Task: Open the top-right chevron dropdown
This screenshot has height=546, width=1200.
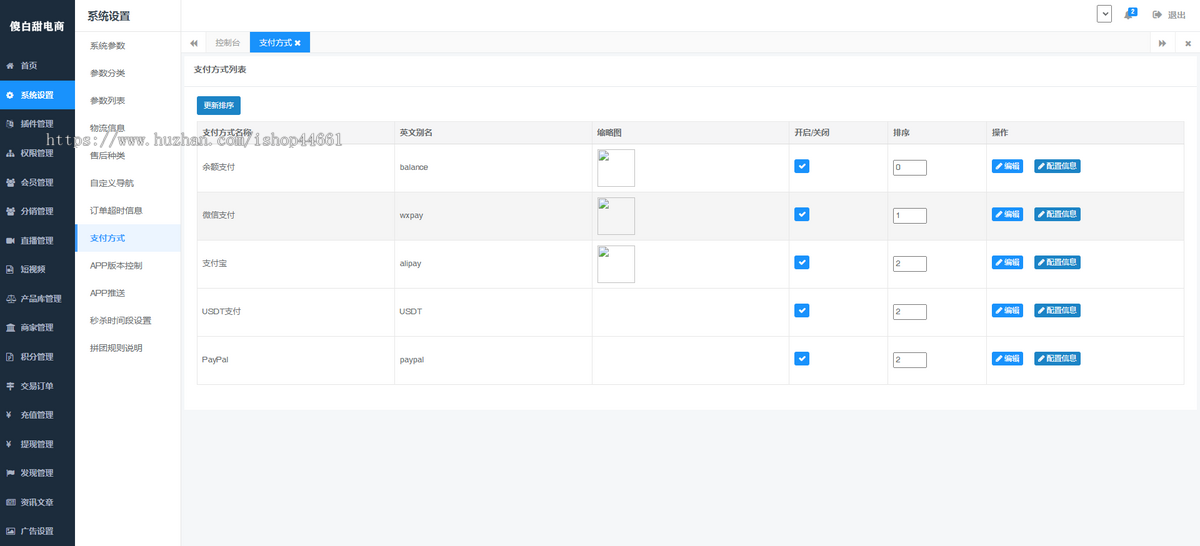Action: (x=1104, y=14)
